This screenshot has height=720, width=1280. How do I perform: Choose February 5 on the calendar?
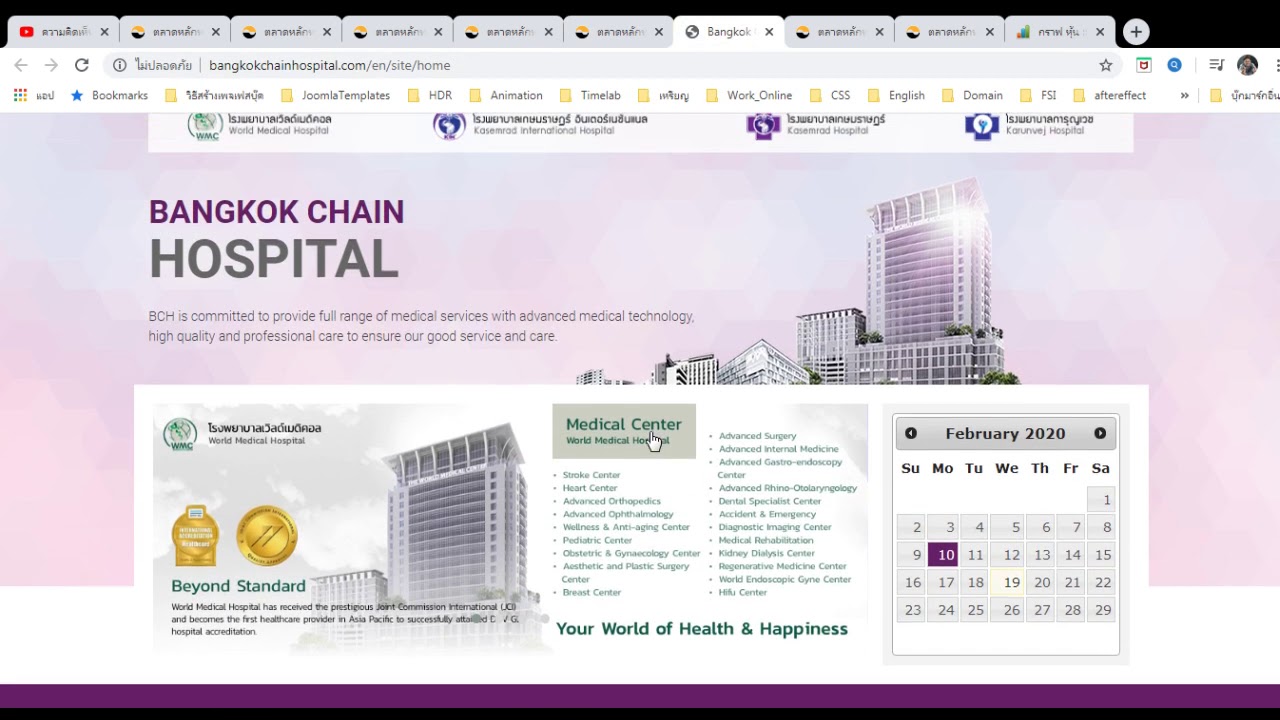coord(1008,527)
